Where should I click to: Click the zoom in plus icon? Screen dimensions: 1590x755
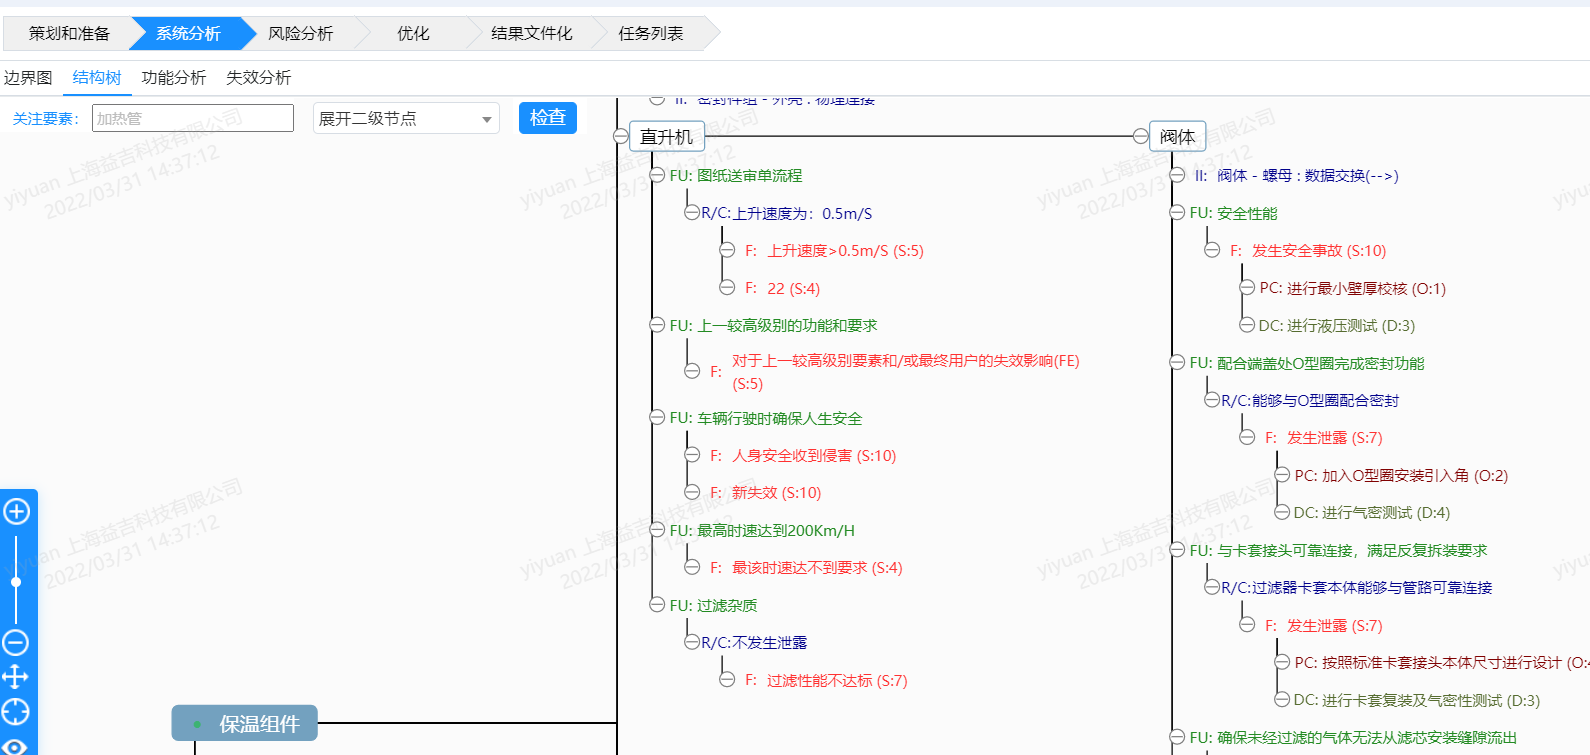pos(17,512)
